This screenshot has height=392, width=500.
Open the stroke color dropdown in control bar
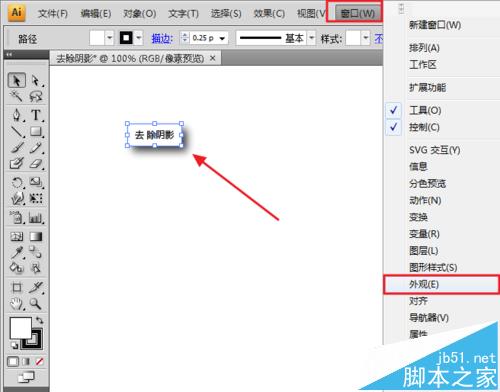click(x=139, y=38)
